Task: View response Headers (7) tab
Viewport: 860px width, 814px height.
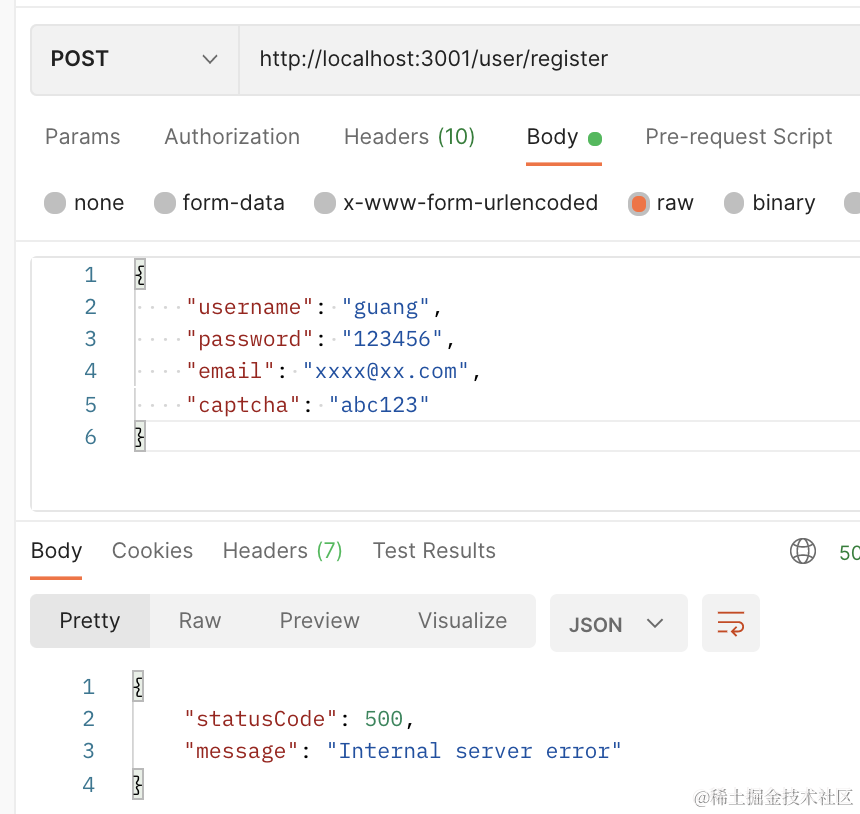Action: pyautogui.click(x=282, y=551)
